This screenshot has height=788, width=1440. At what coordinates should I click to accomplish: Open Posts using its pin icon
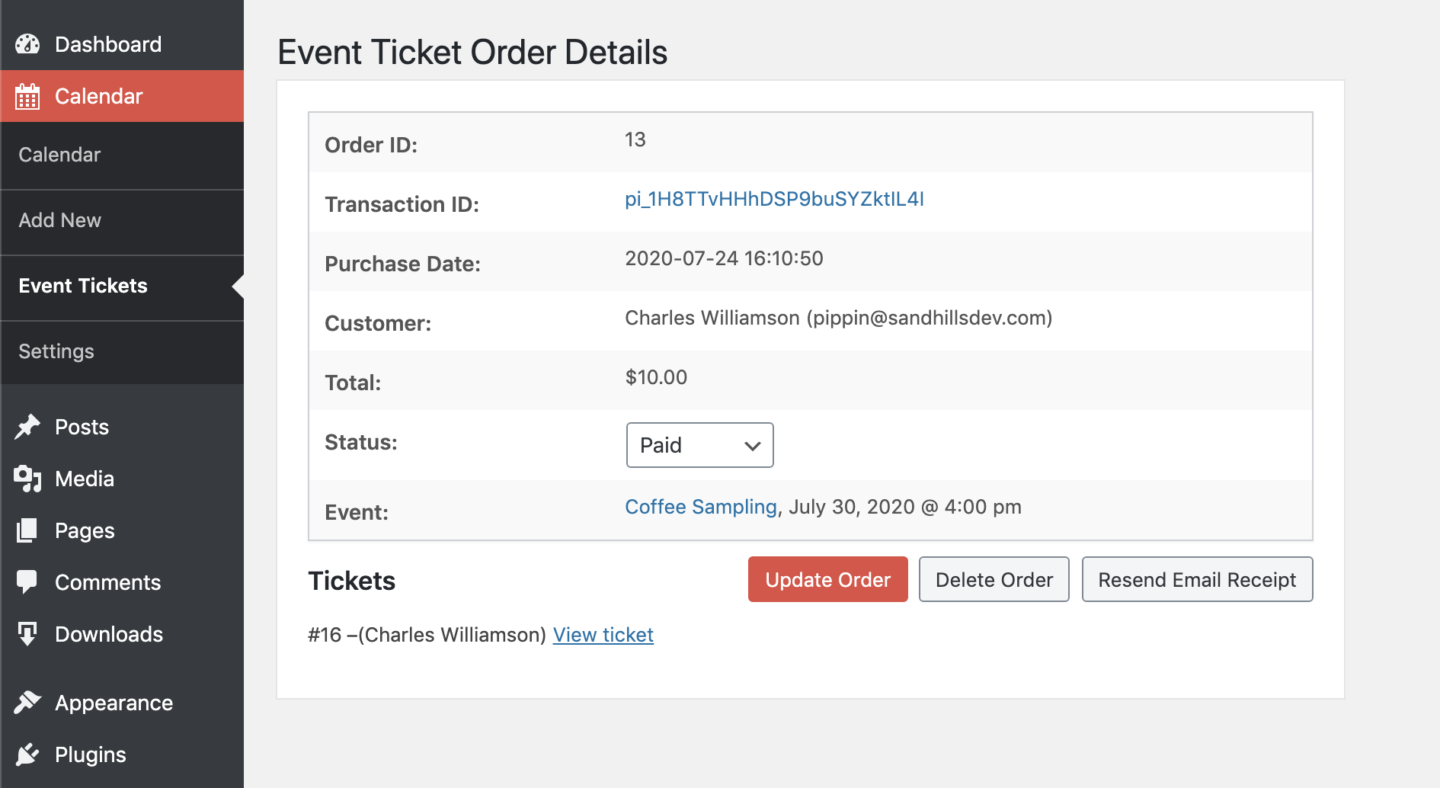tap(28, 426)
